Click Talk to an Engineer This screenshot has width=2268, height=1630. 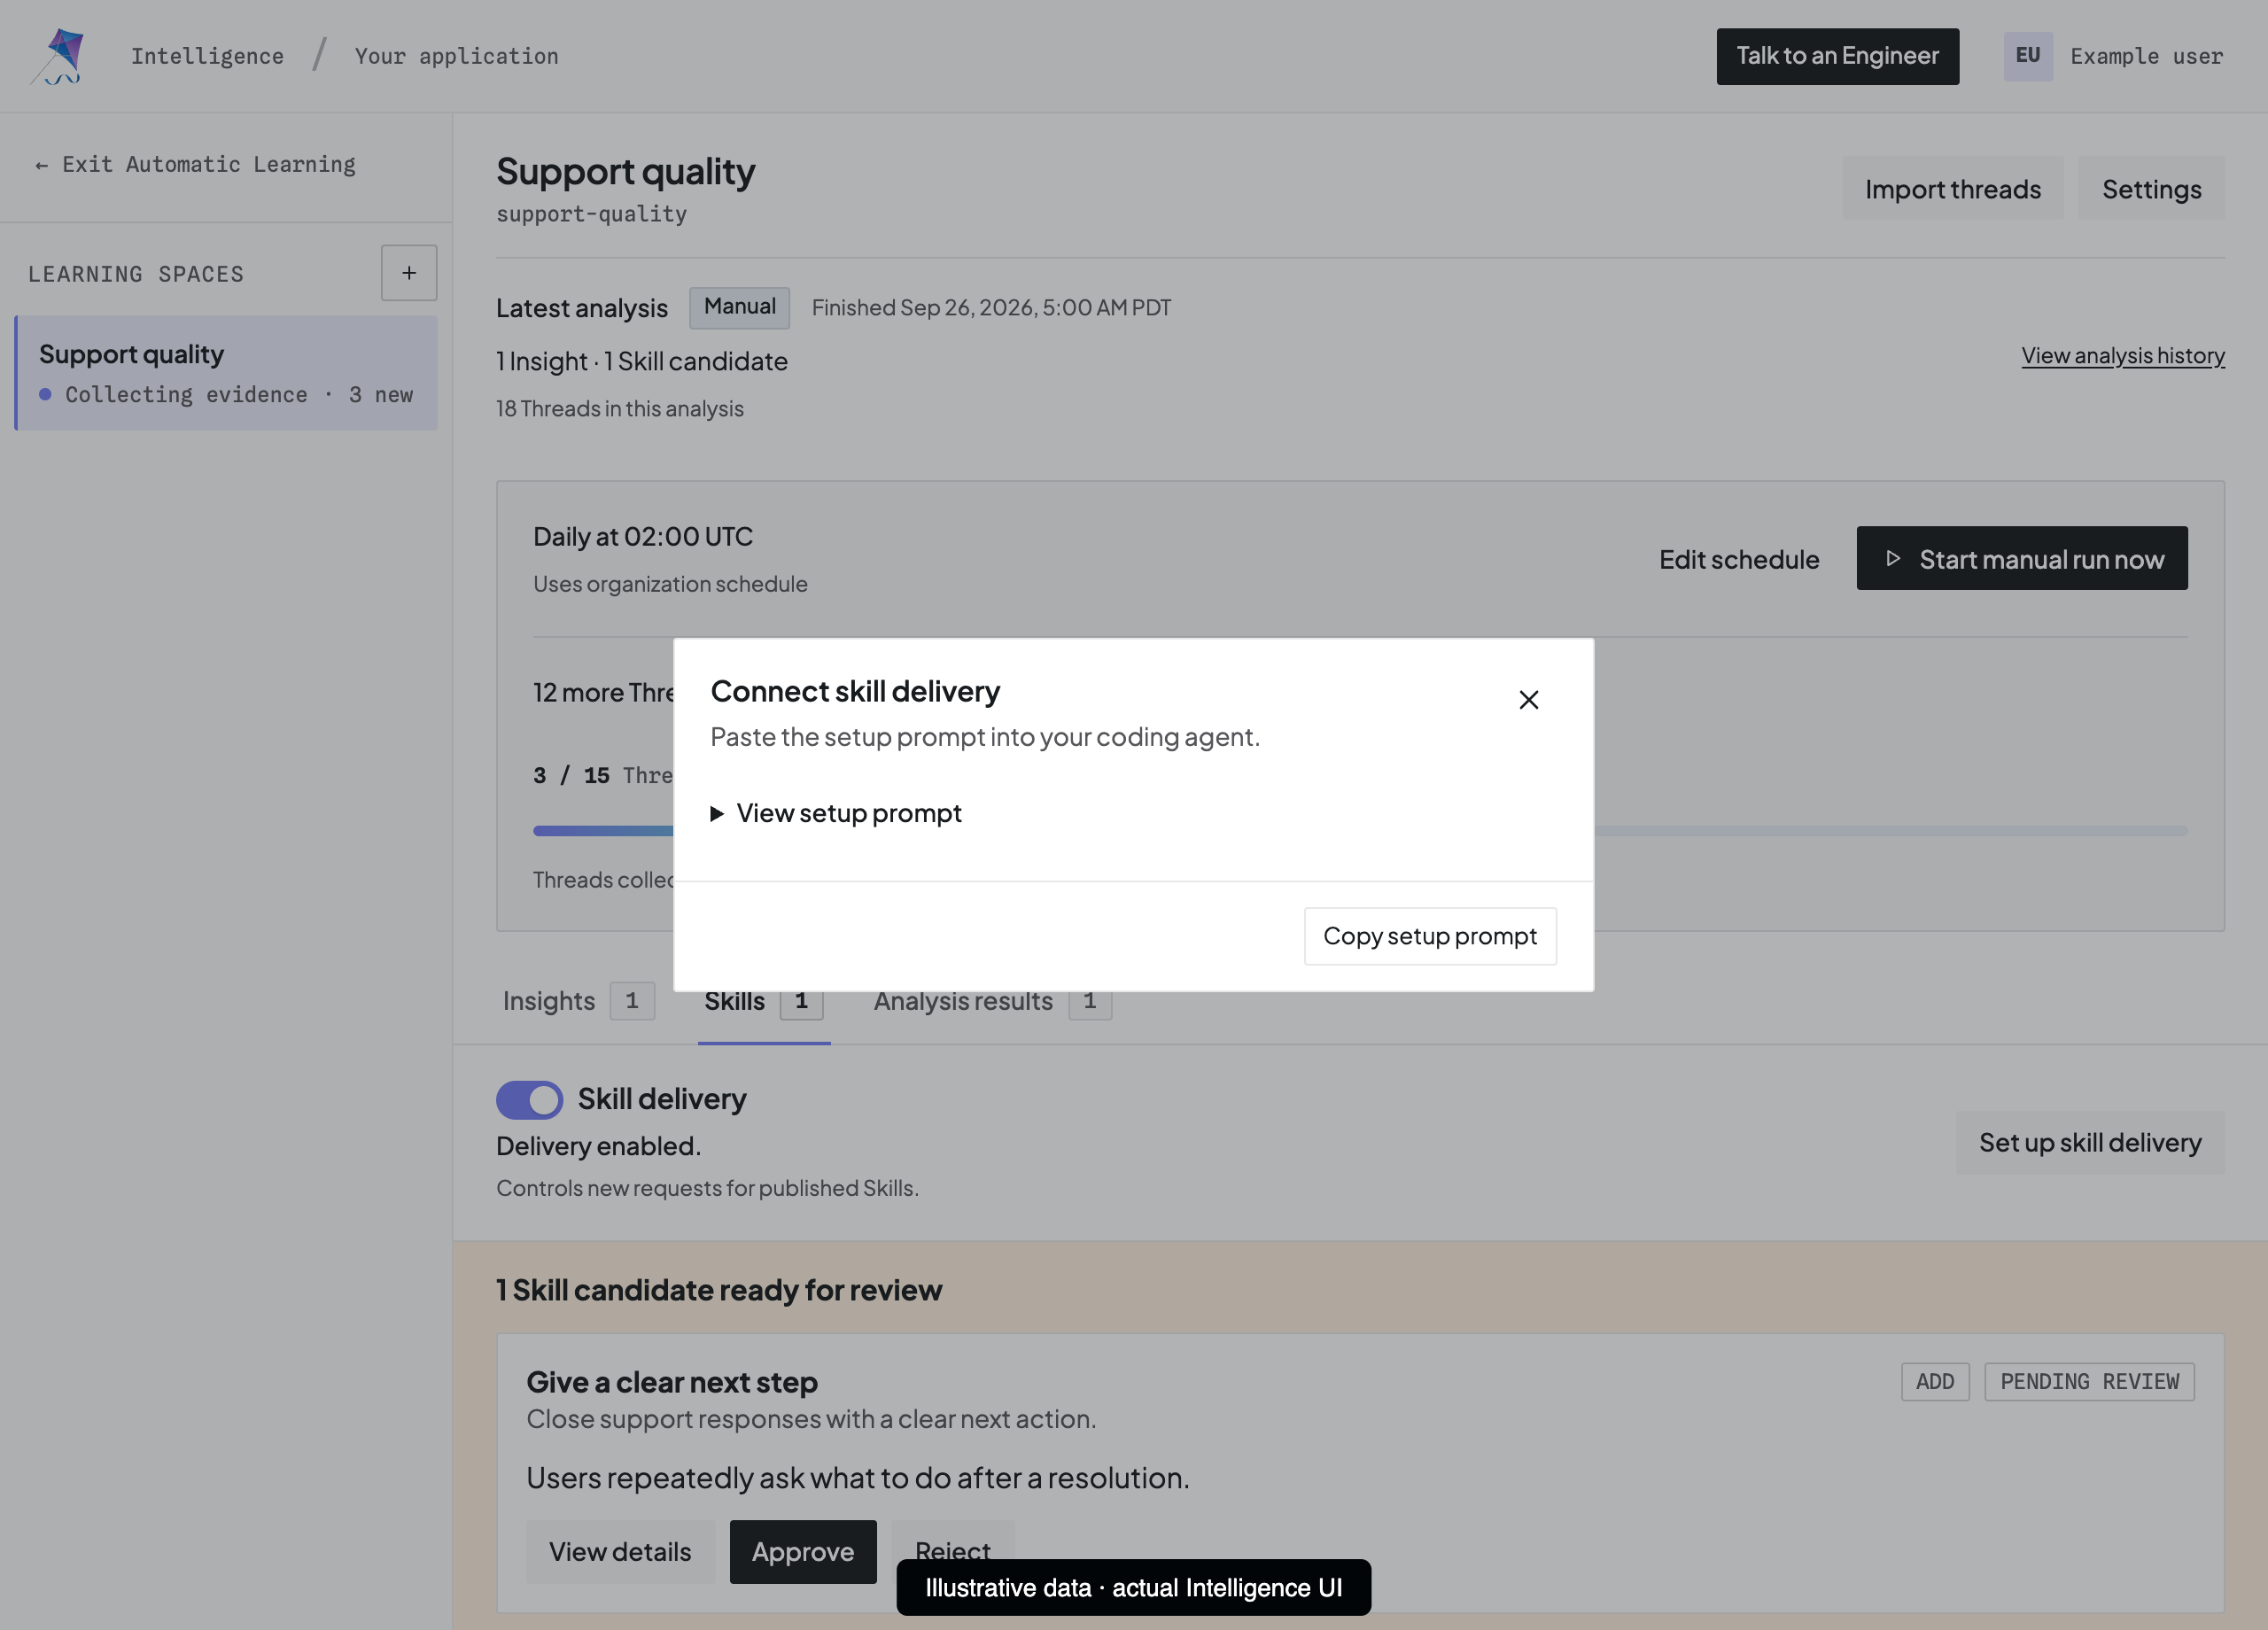(x=1838, y=56)
